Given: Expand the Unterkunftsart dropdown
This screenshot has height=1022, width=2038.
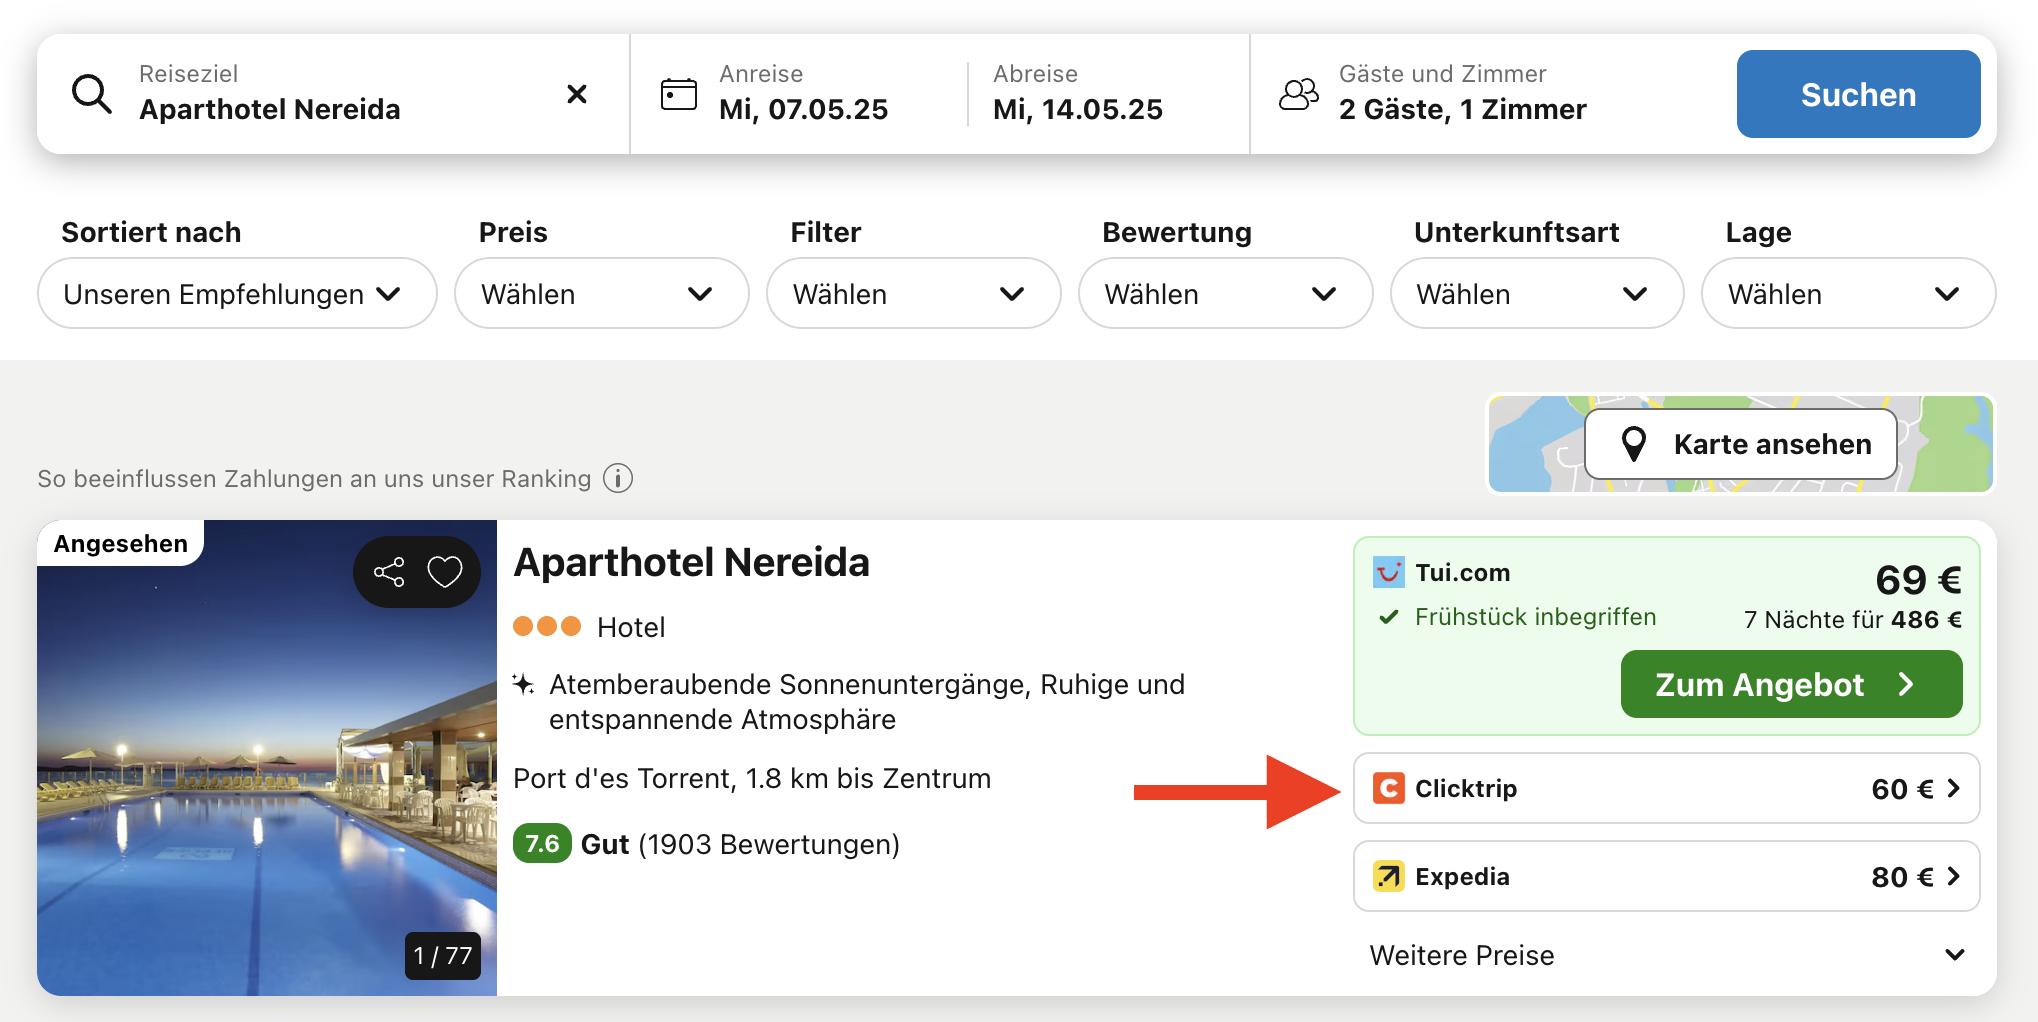Looking at the screenshot, I should 1536,294.
